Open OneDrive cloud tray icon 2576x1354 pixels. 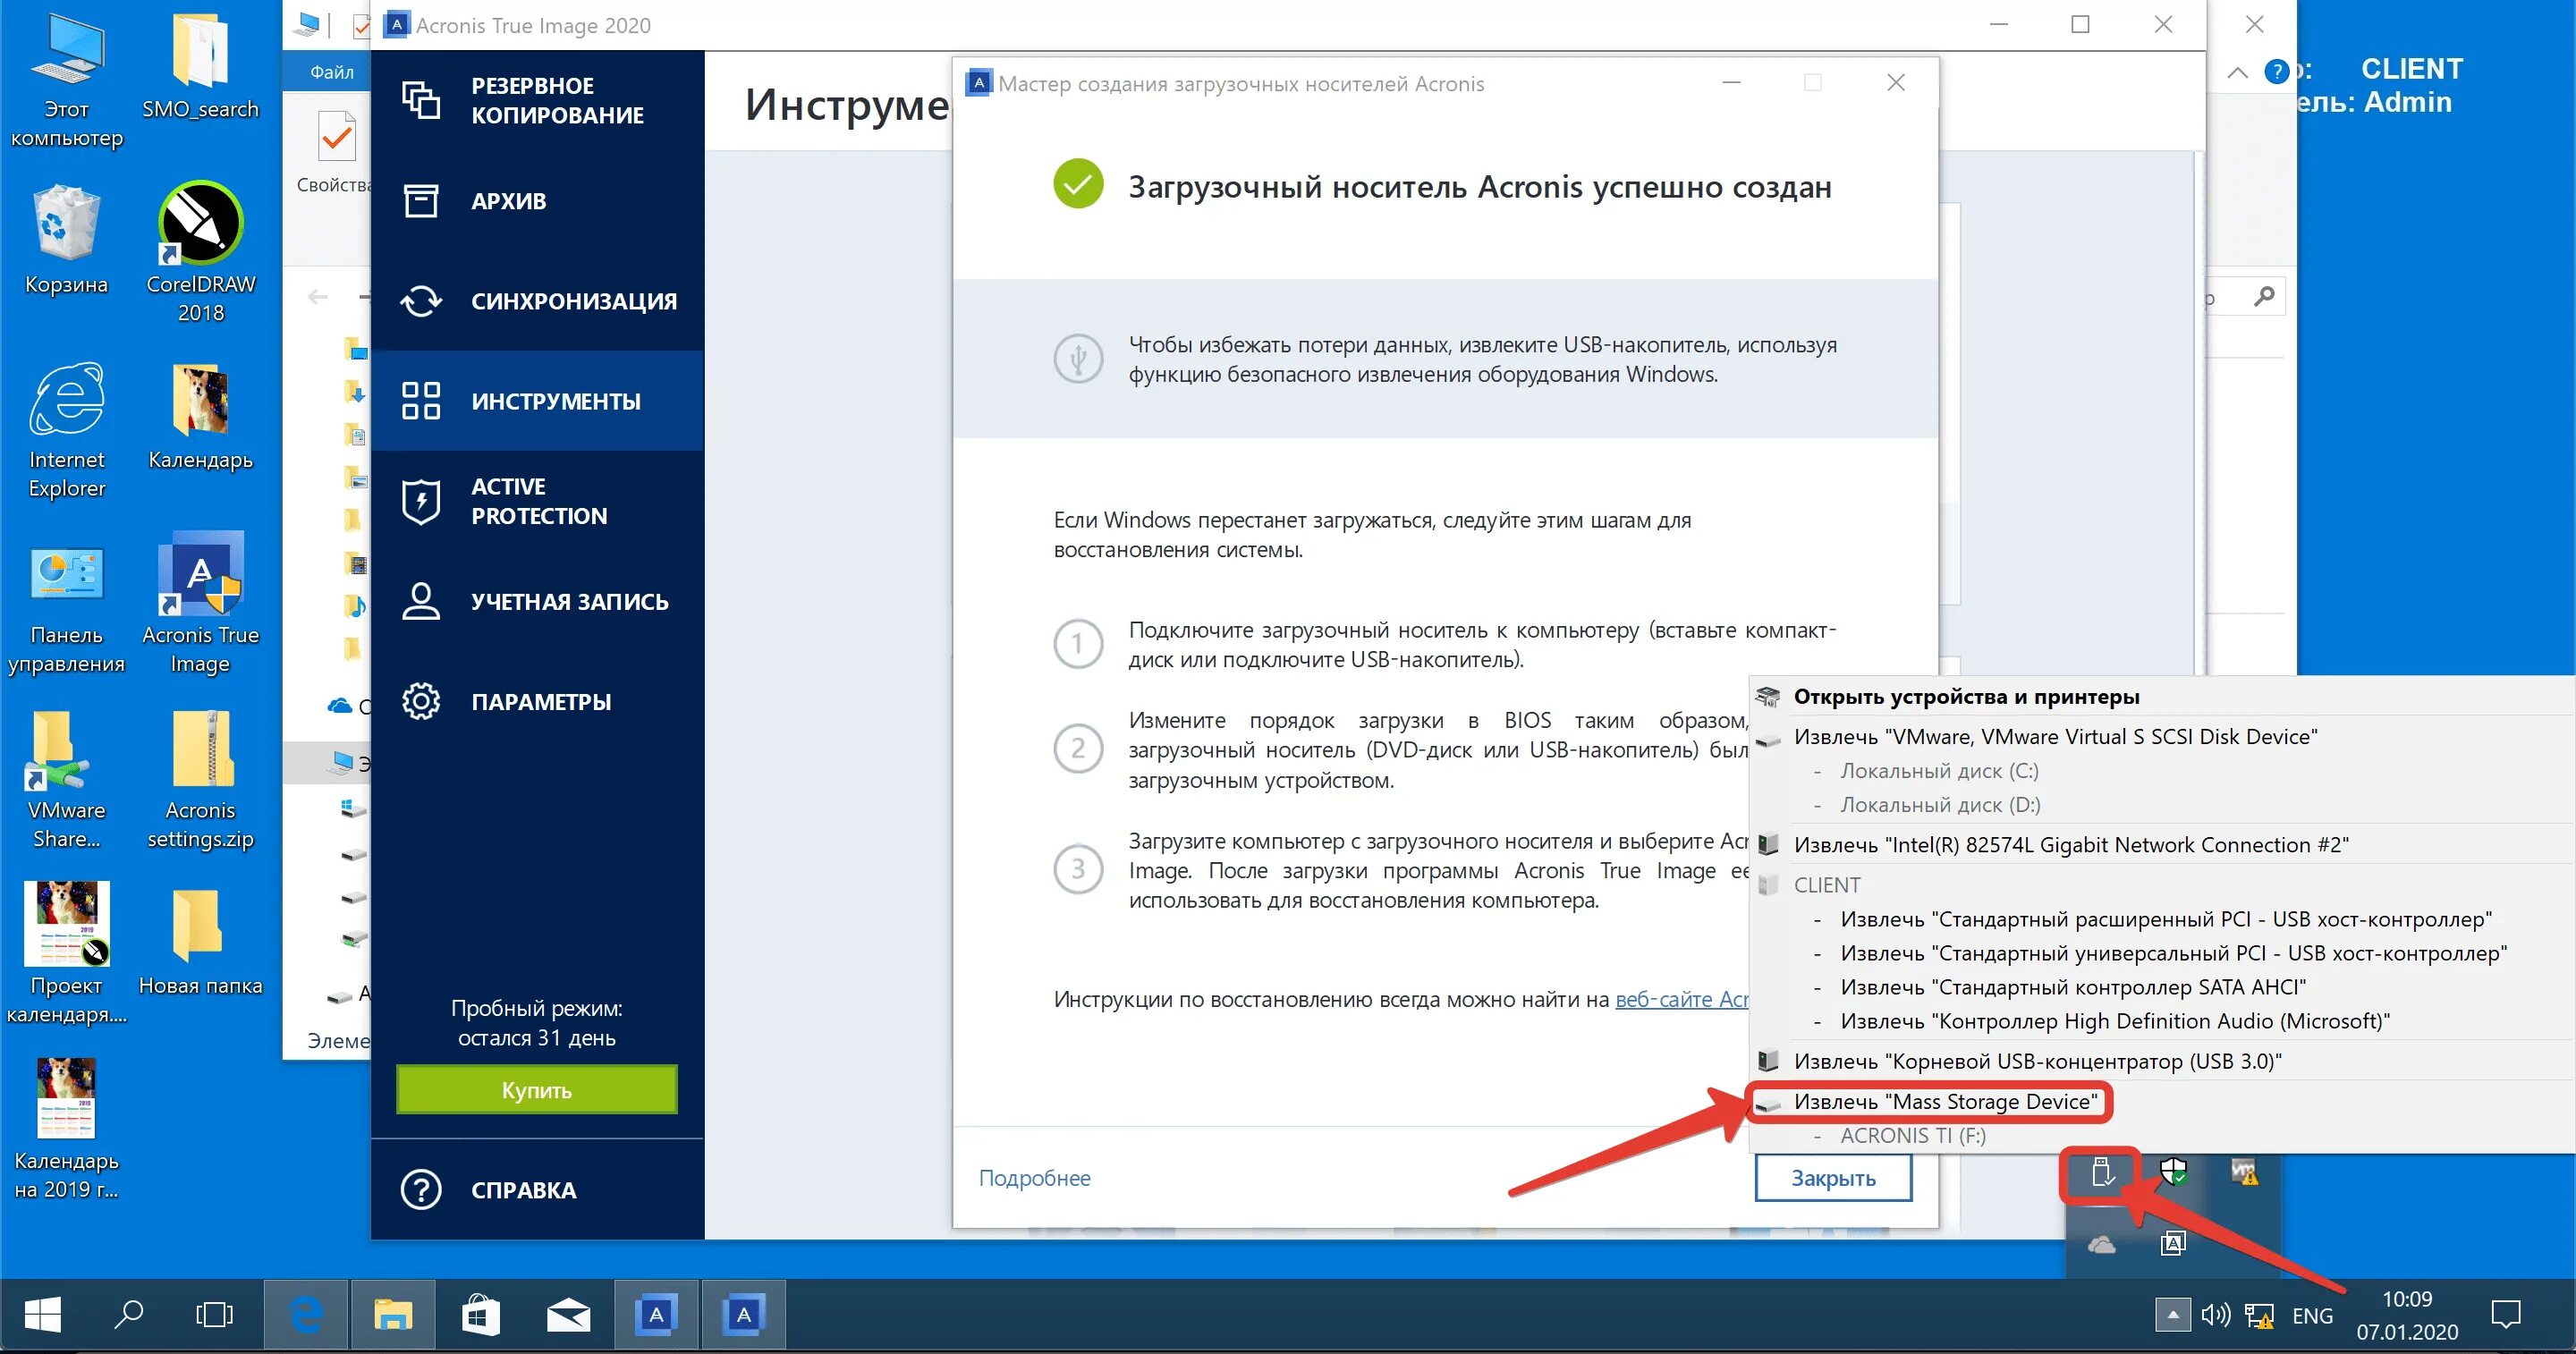coord(2101,1244)
